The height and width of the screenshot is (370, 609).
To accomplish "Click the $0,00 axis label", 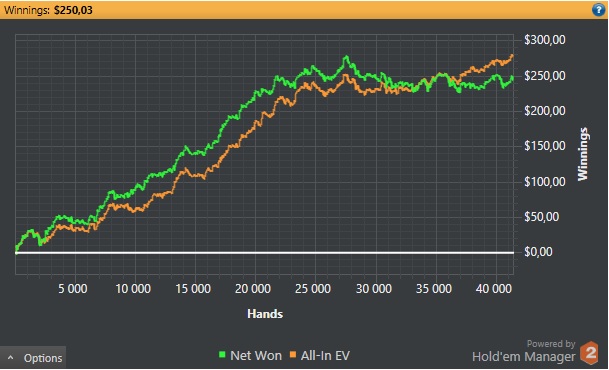I will 538,252.
